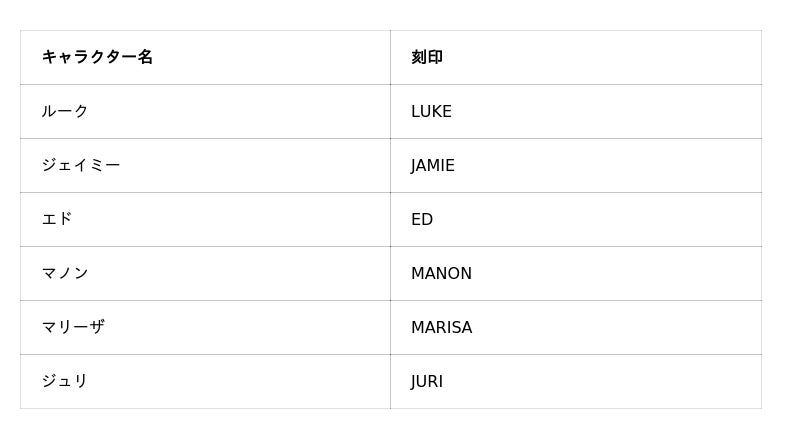Choose the table row for エド
The image size is (800, 439).
click(x=390, y=220)
